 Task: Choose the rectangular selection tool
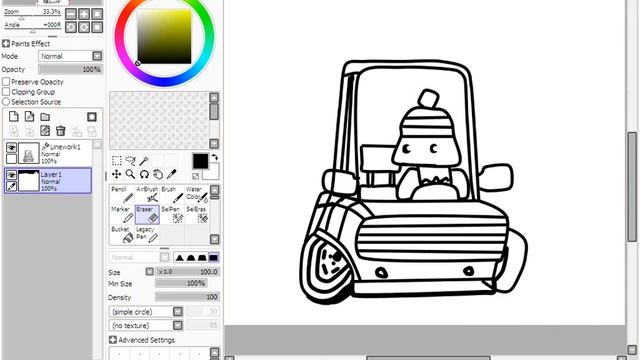[x=117, y=160]
